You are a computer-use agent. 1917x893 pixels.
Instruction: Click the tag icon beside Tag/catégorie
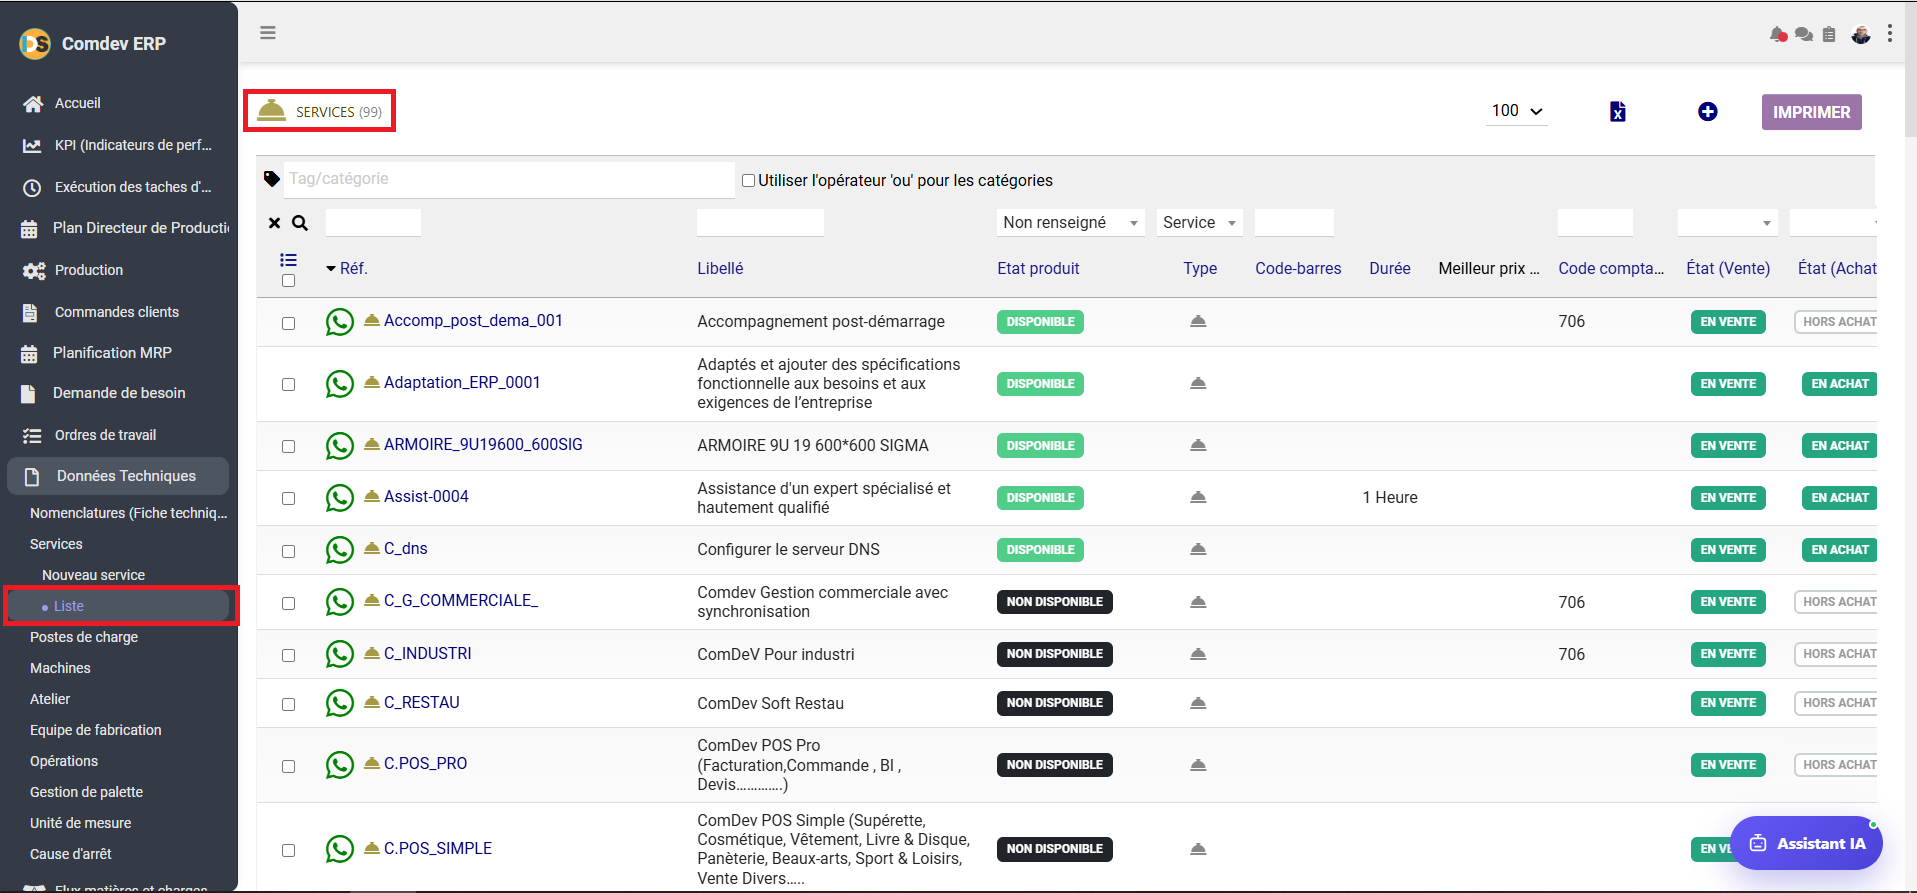pos(272,179)
